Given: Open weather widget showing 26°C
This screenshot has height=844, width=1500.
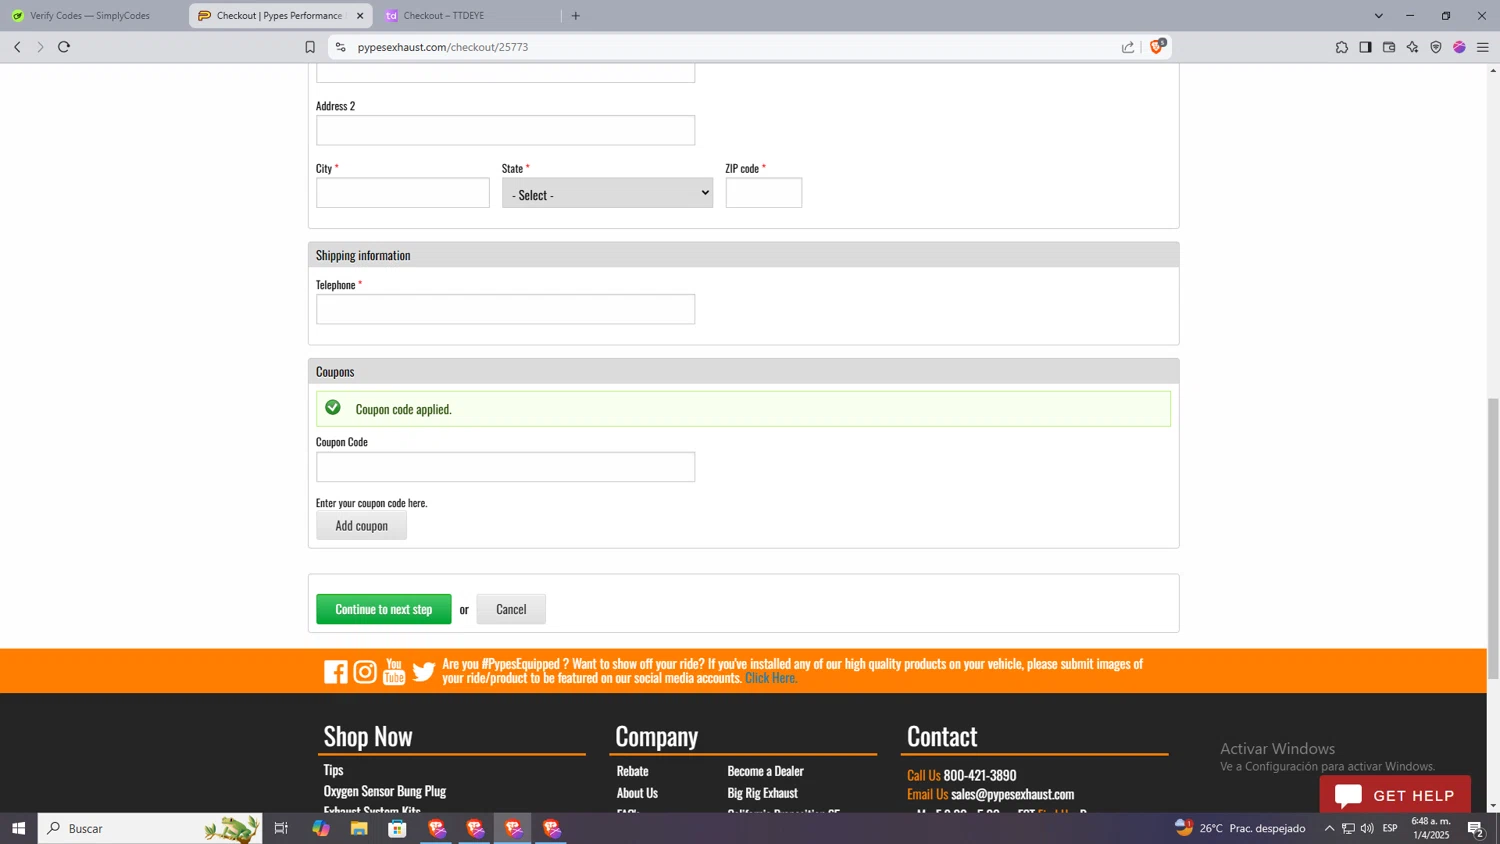Looking at the screenshot, I should click(1240, 828).
